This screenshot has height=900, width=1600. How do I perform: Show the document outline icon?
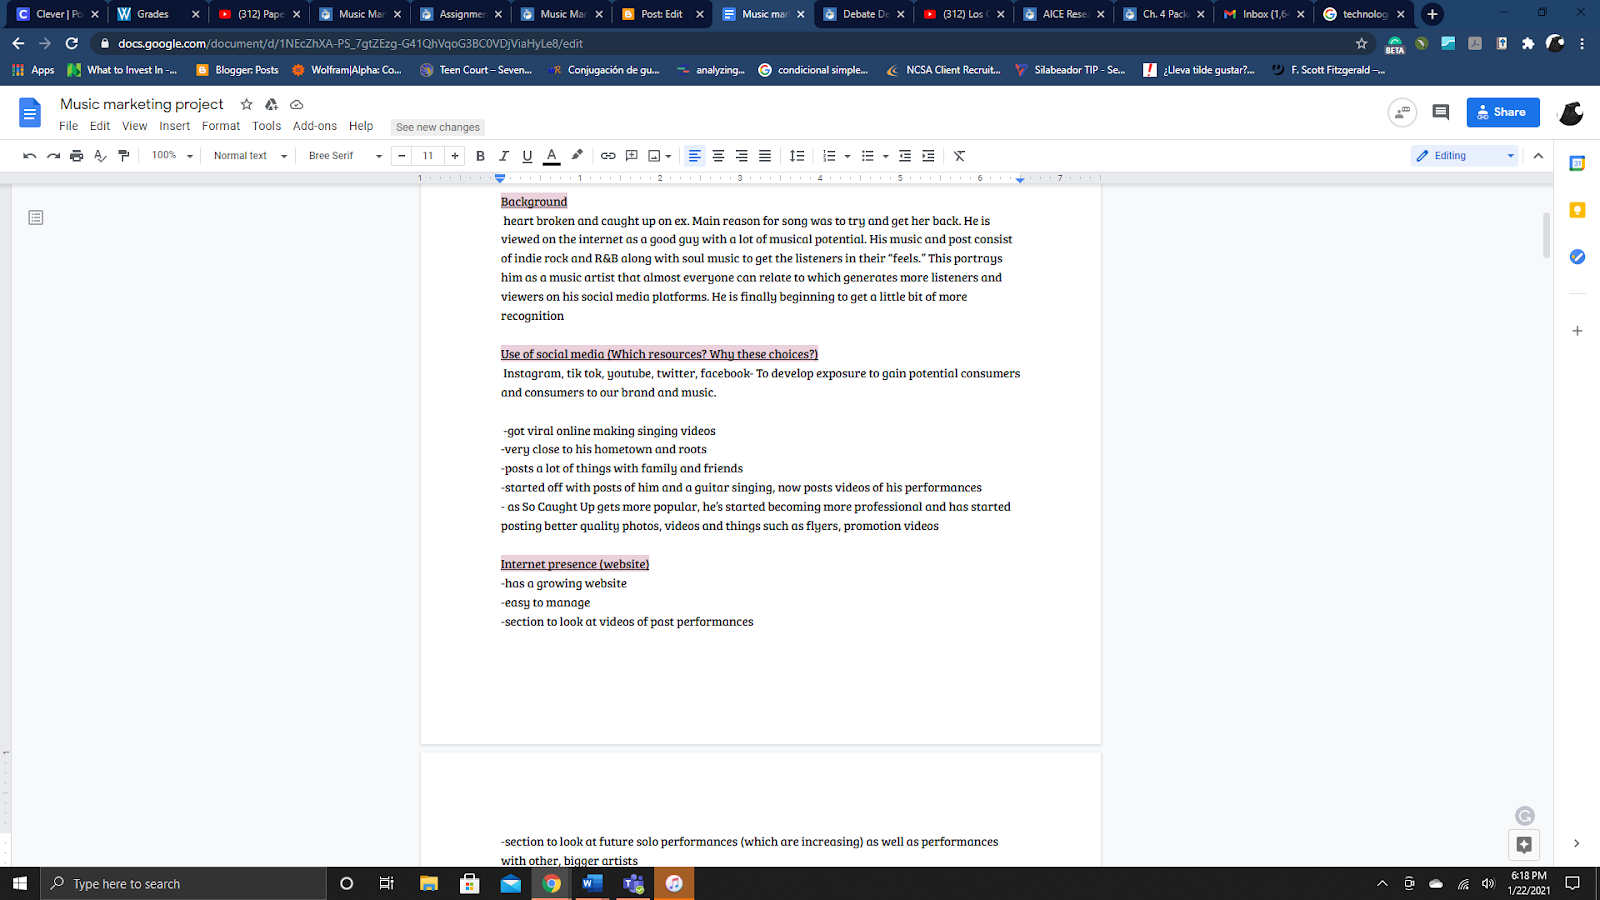36,217
